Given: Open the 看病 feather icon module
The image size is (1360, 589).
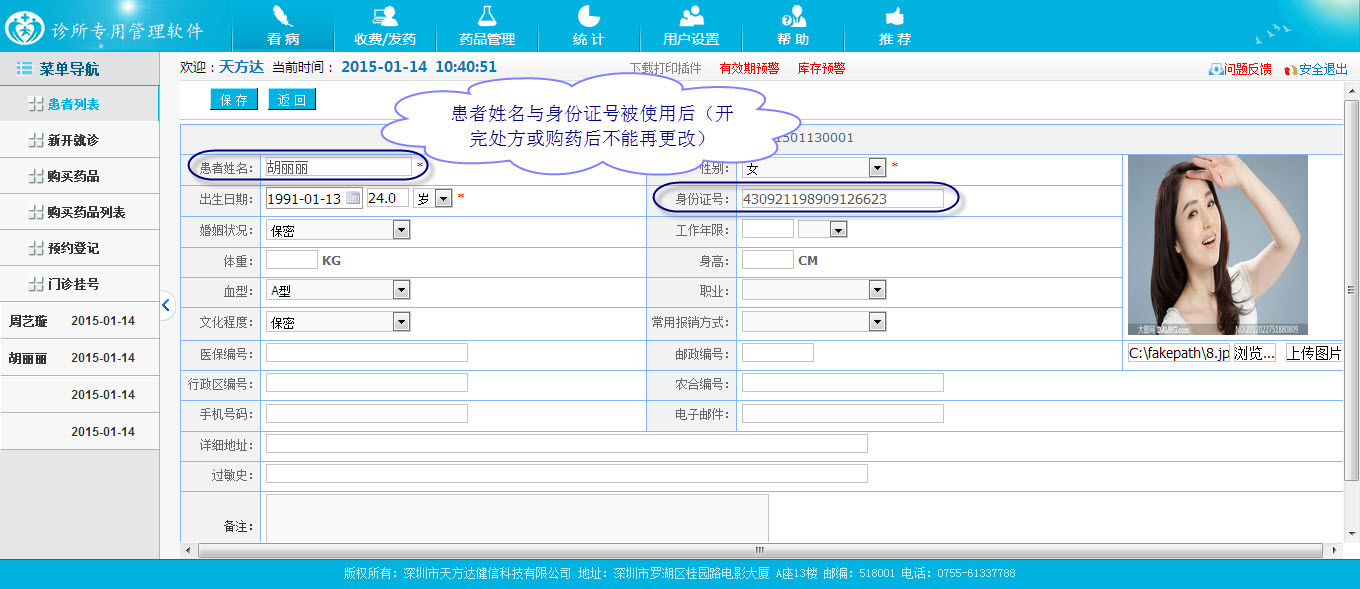Looking at the screenshot, I should 283,17.
